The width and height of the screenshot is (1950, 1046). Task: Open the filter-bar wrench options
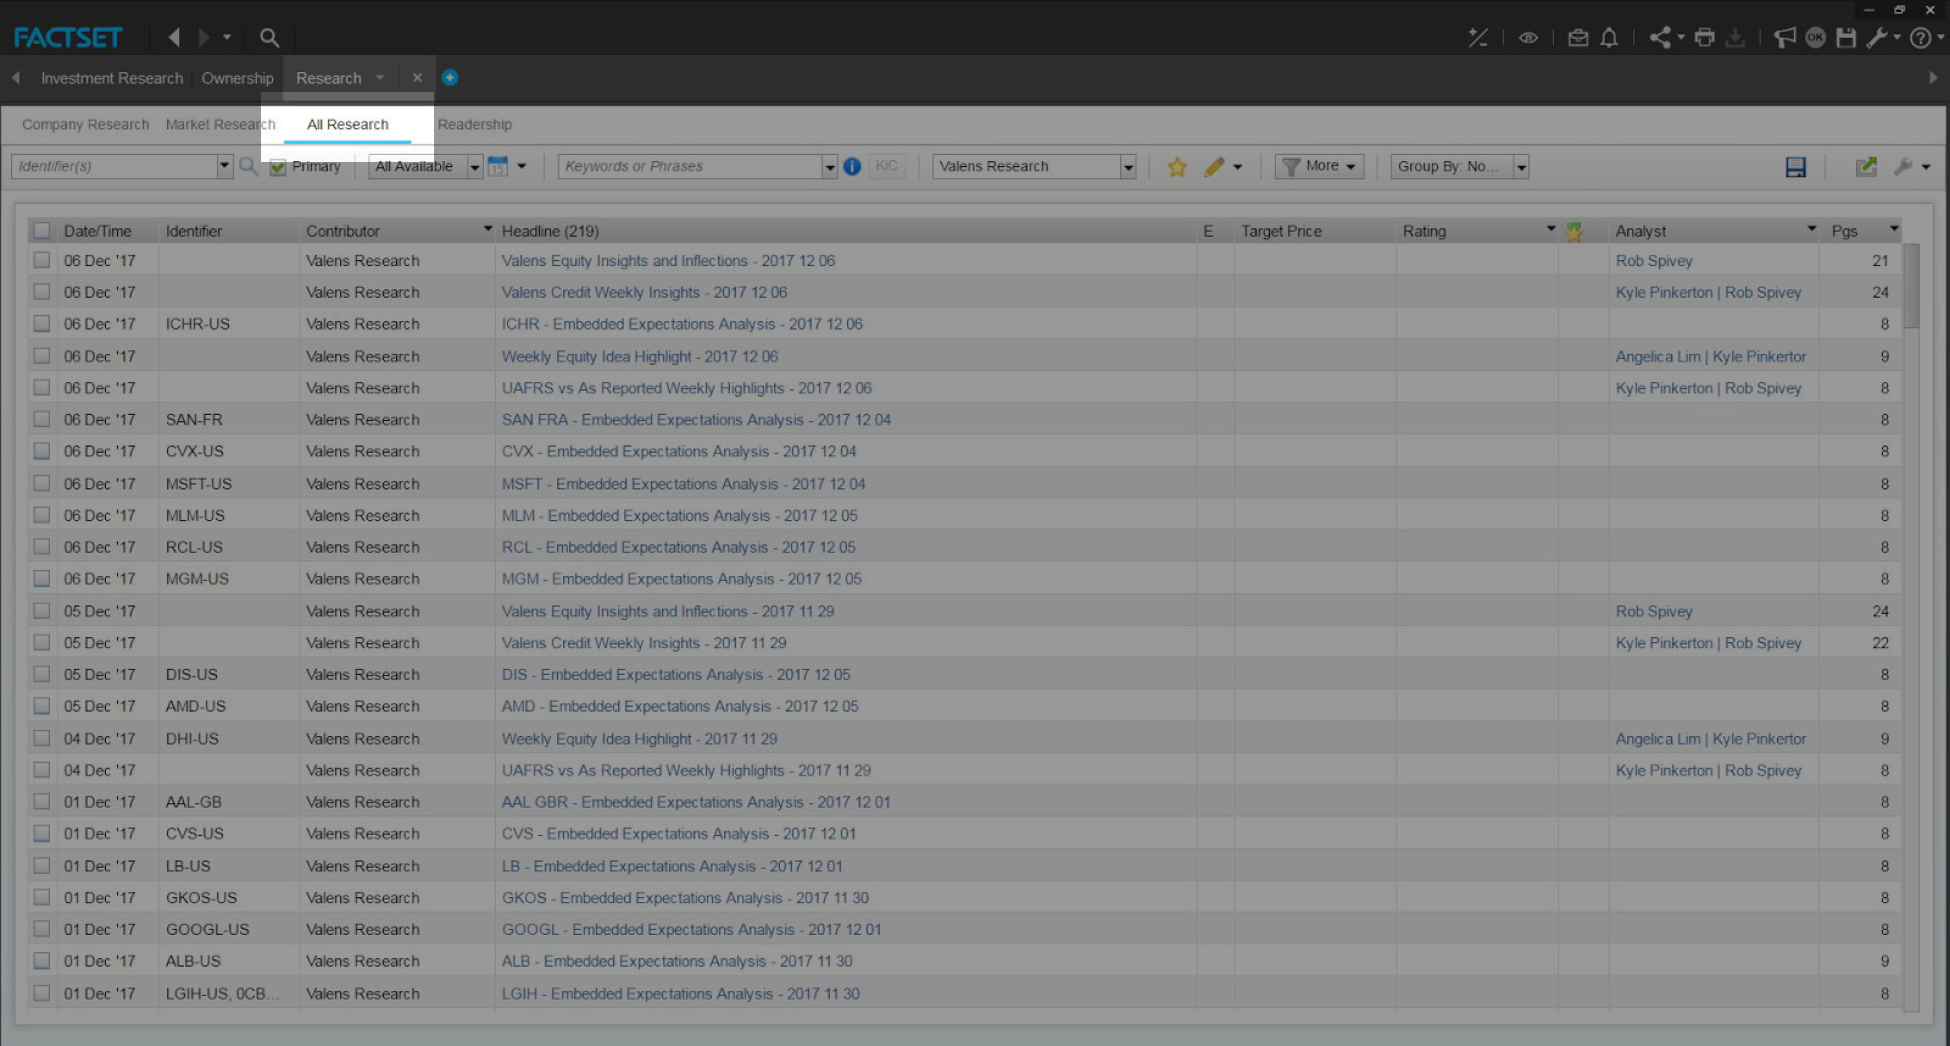(1903, 167)
